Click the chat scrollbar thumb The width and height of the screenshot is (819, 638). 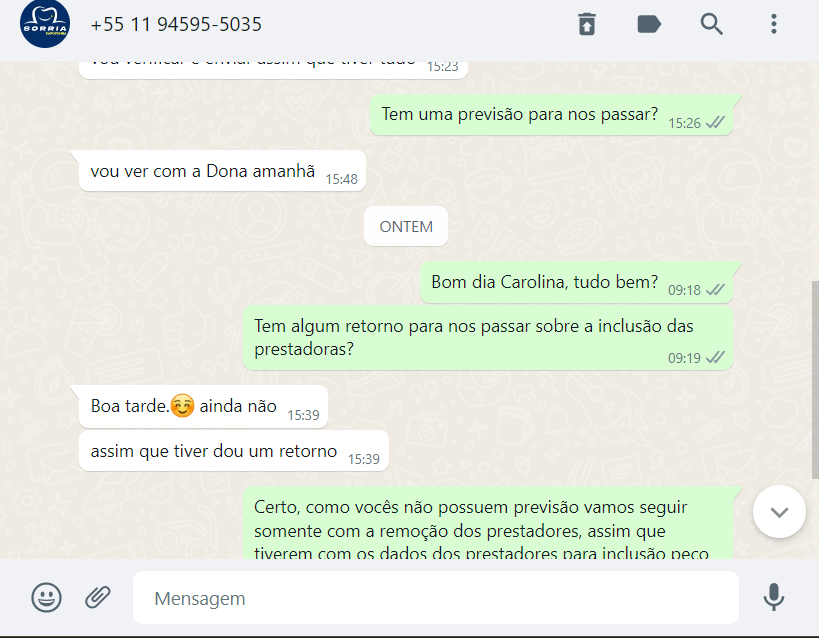click(815, 380)
